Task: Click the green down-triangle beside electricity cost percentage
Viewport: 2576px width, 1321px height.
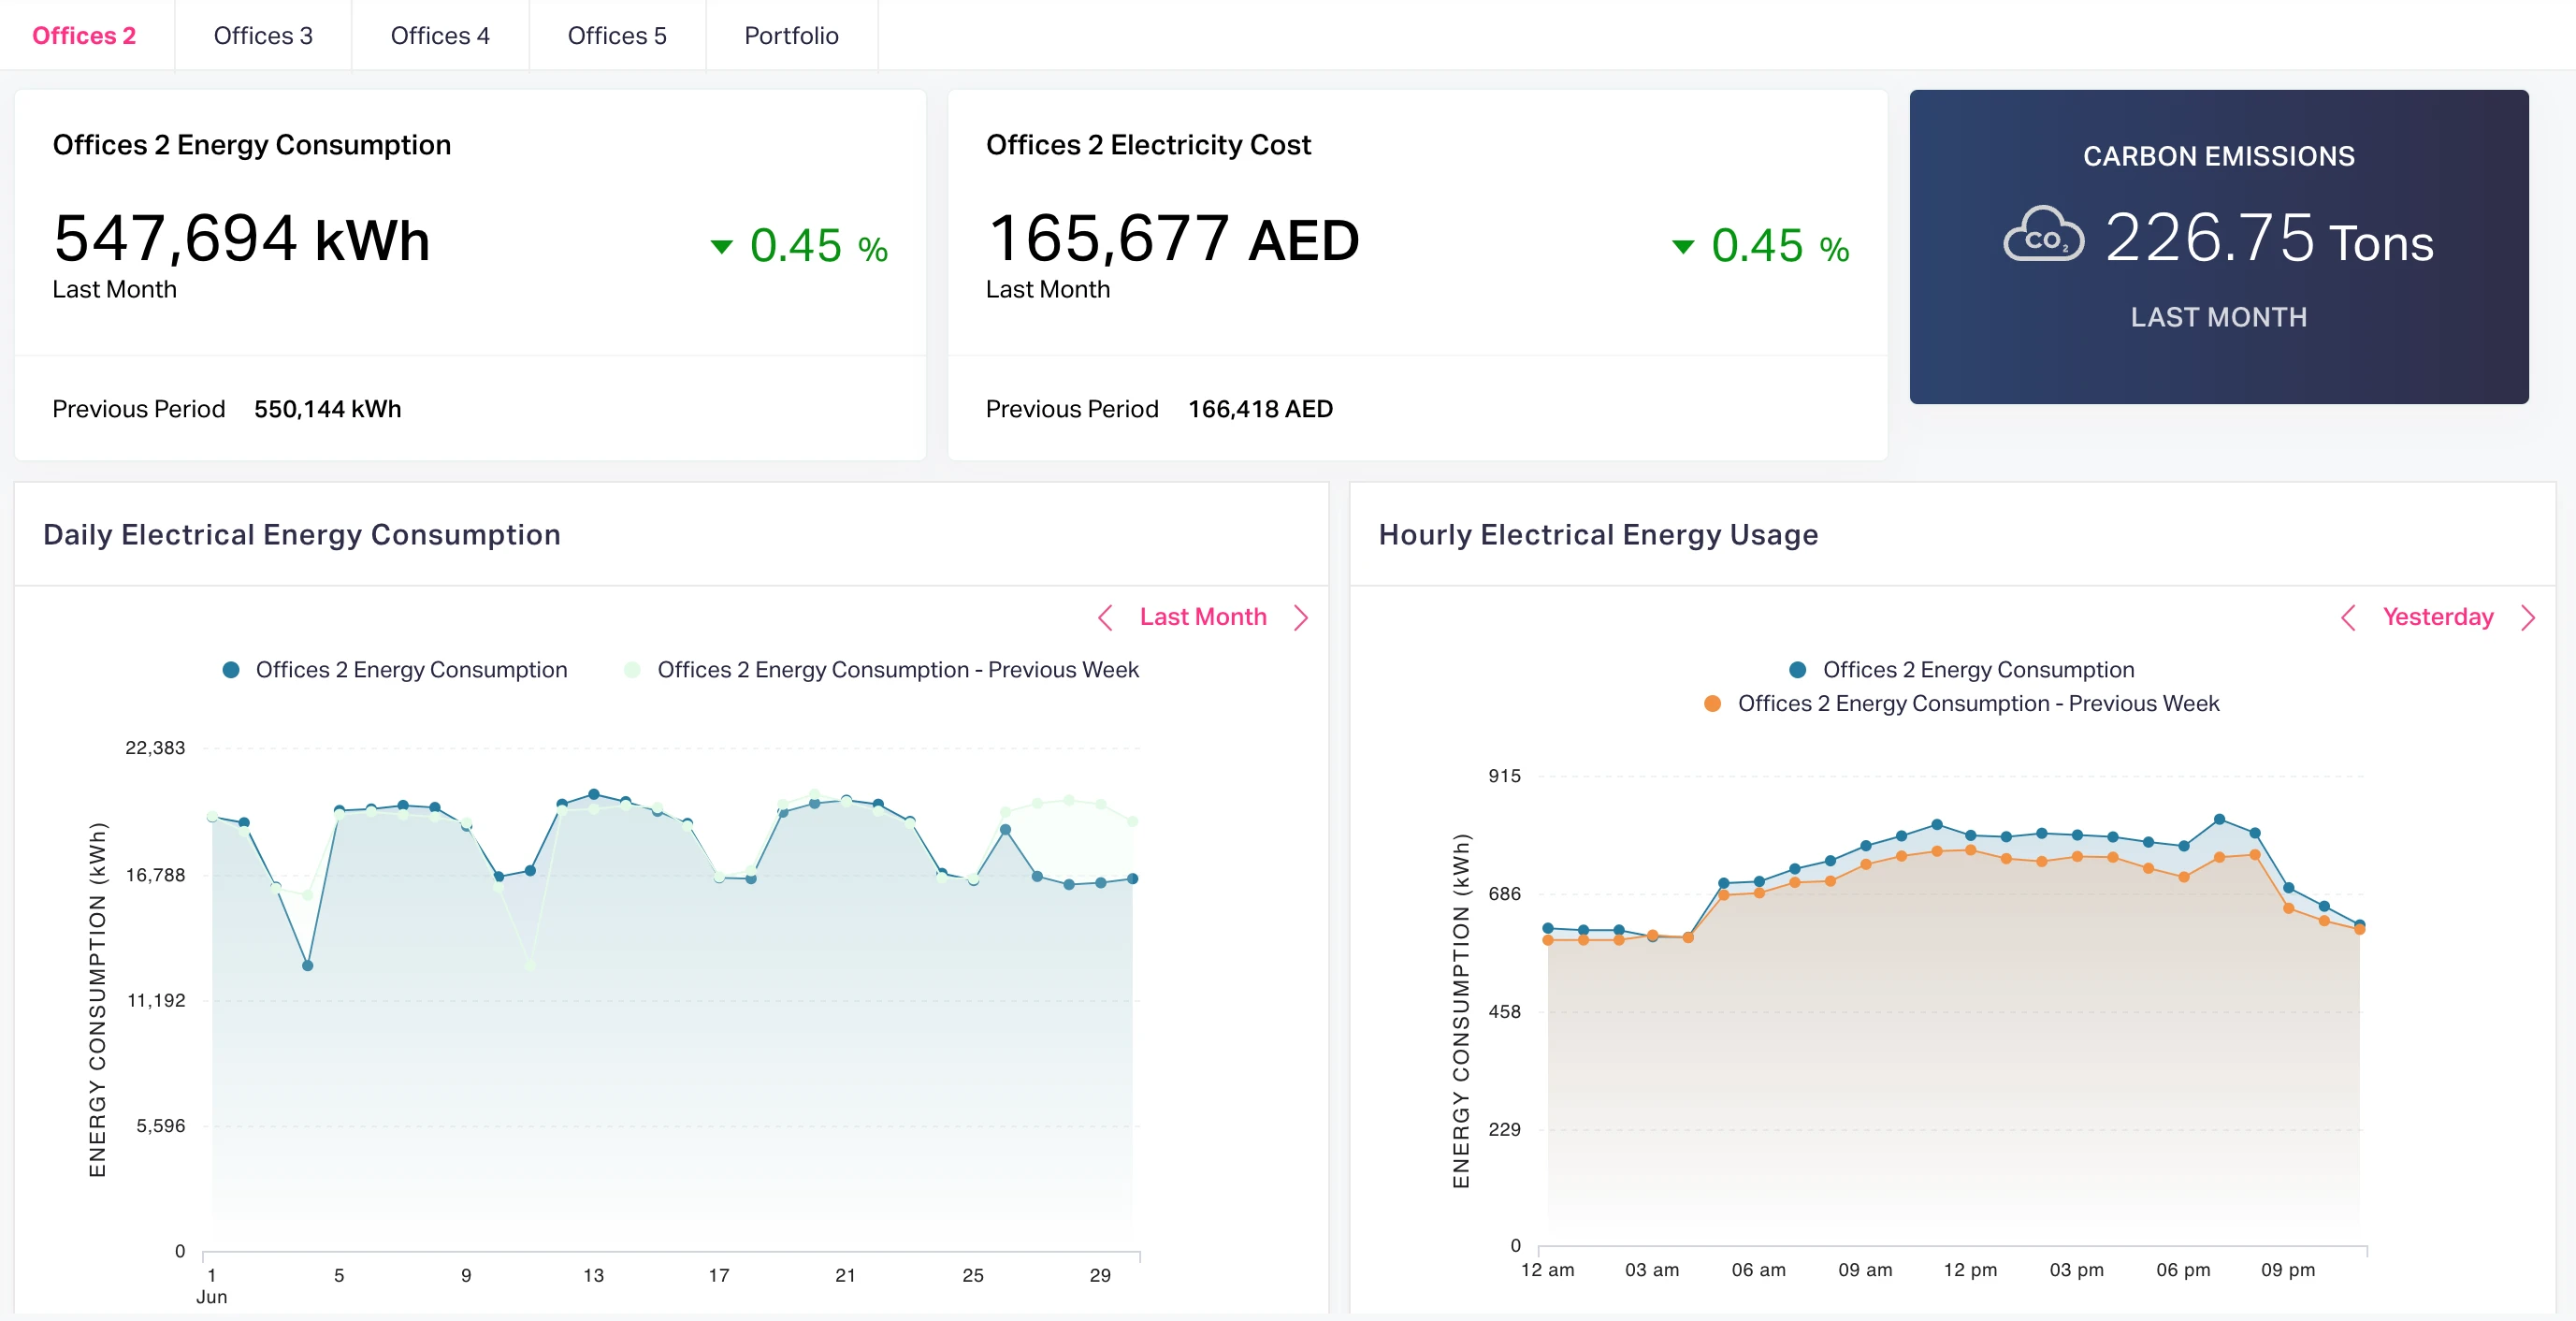Action: (x=1682, y=246)
